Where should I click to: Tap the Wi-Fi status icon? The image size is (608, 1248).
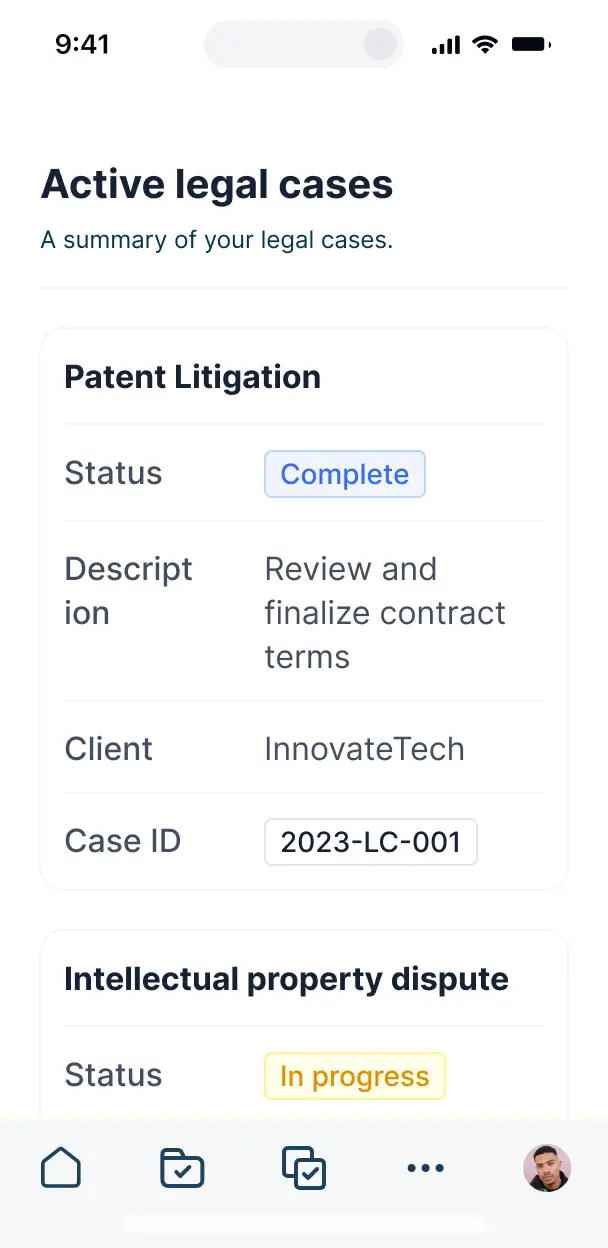click(485, 43)
